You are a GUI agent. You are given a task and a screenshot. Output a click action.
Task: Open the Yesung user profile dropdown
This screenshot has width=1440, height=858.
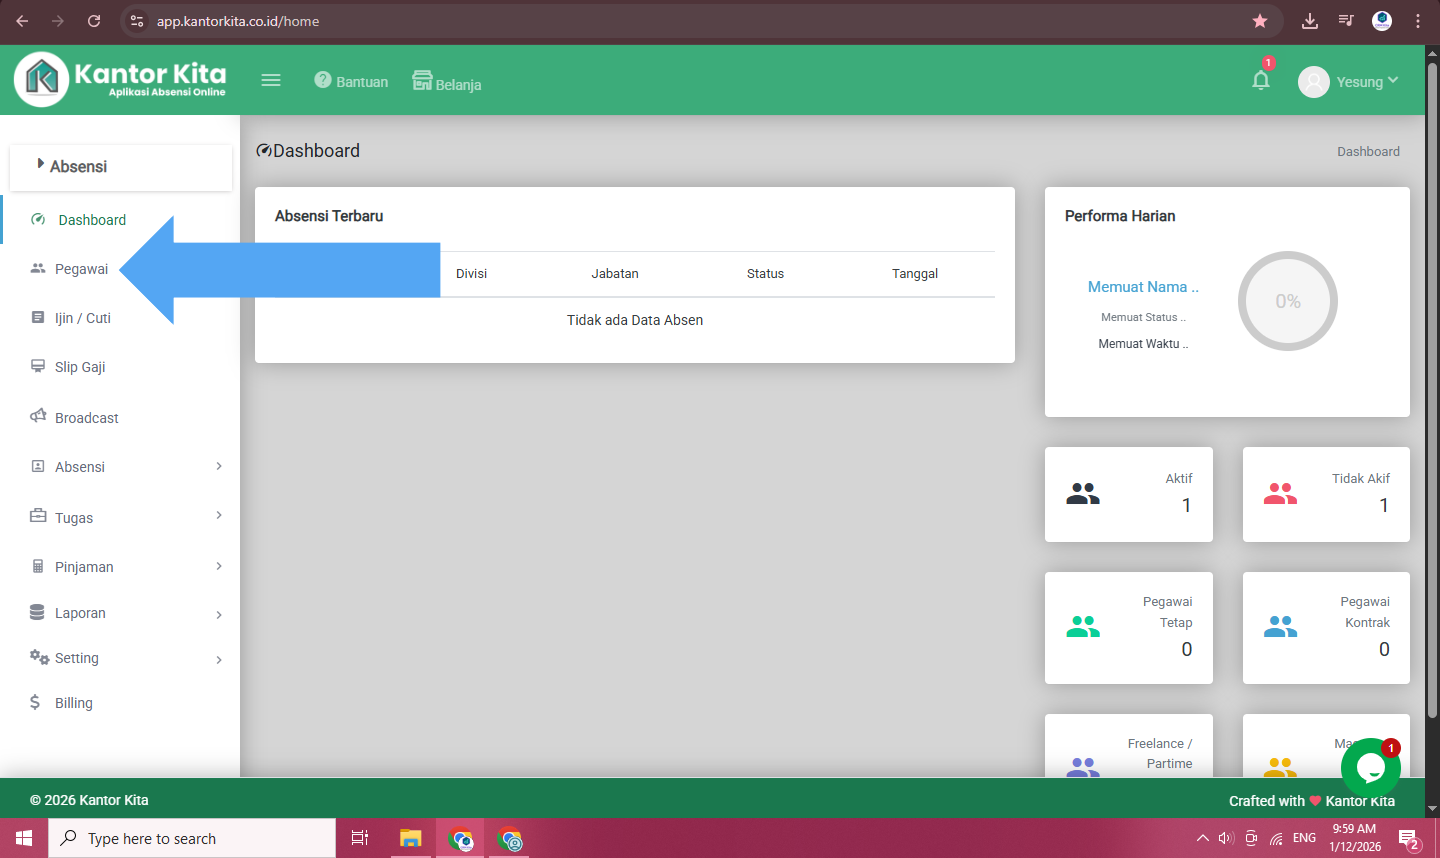pyautogui.click(x=1348, y=82)
